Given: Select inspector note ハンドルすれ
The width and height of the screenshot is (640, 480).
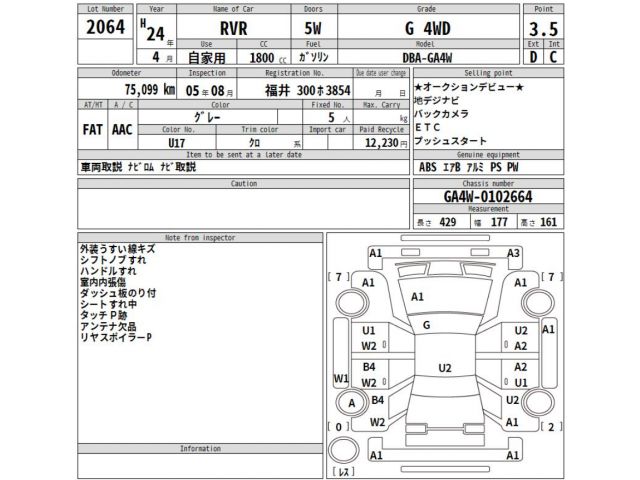Looking at the screenshot, I should pos(108,271).
